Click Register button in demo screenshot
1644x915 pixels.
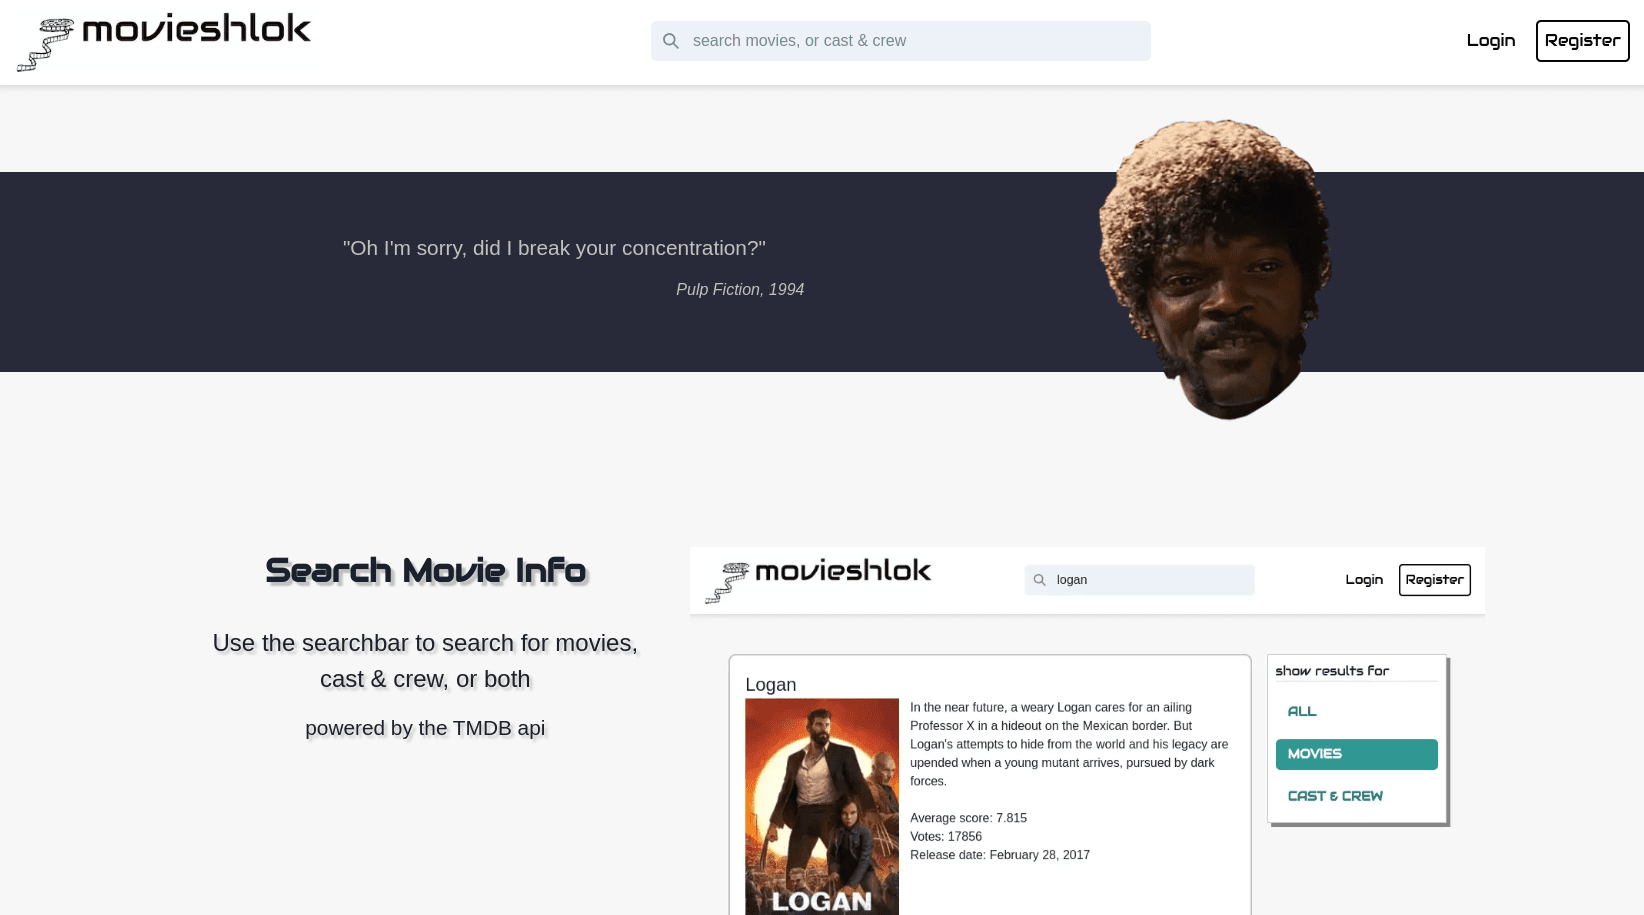1434,580
